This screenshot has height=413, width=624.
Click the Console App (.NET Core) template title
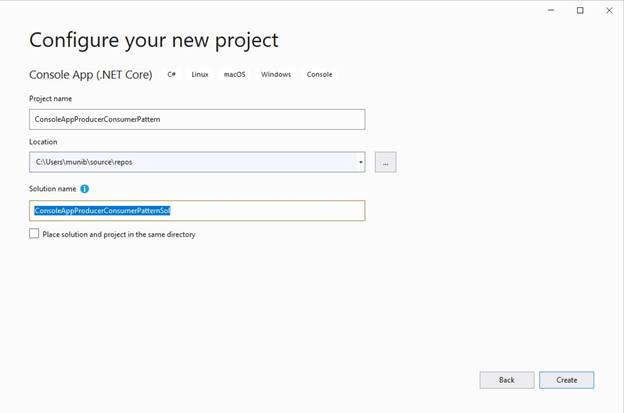(92, 75)
